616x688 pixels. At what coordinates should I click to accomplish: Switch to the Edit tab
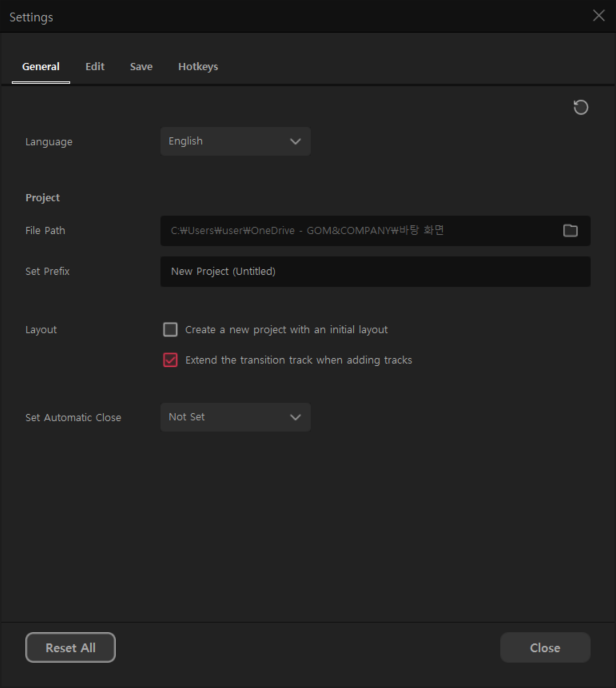pos(95,67)
